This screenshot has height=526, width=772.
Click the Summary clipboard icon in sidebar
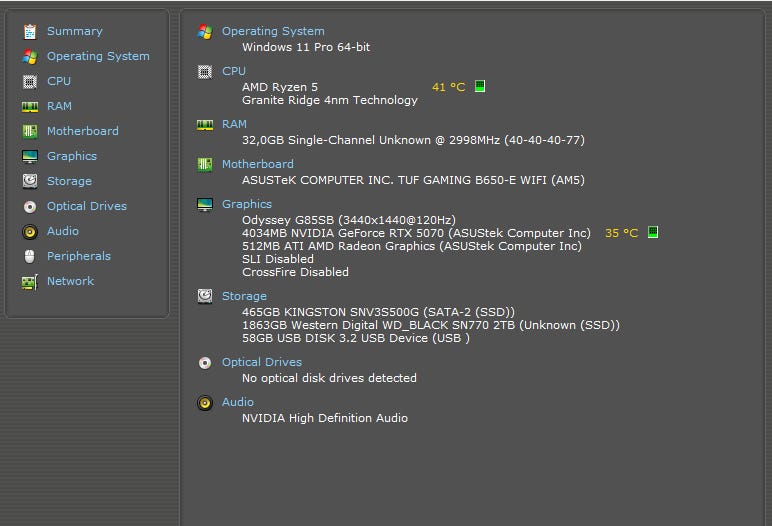pyautogui.click(x=30, y=32)
